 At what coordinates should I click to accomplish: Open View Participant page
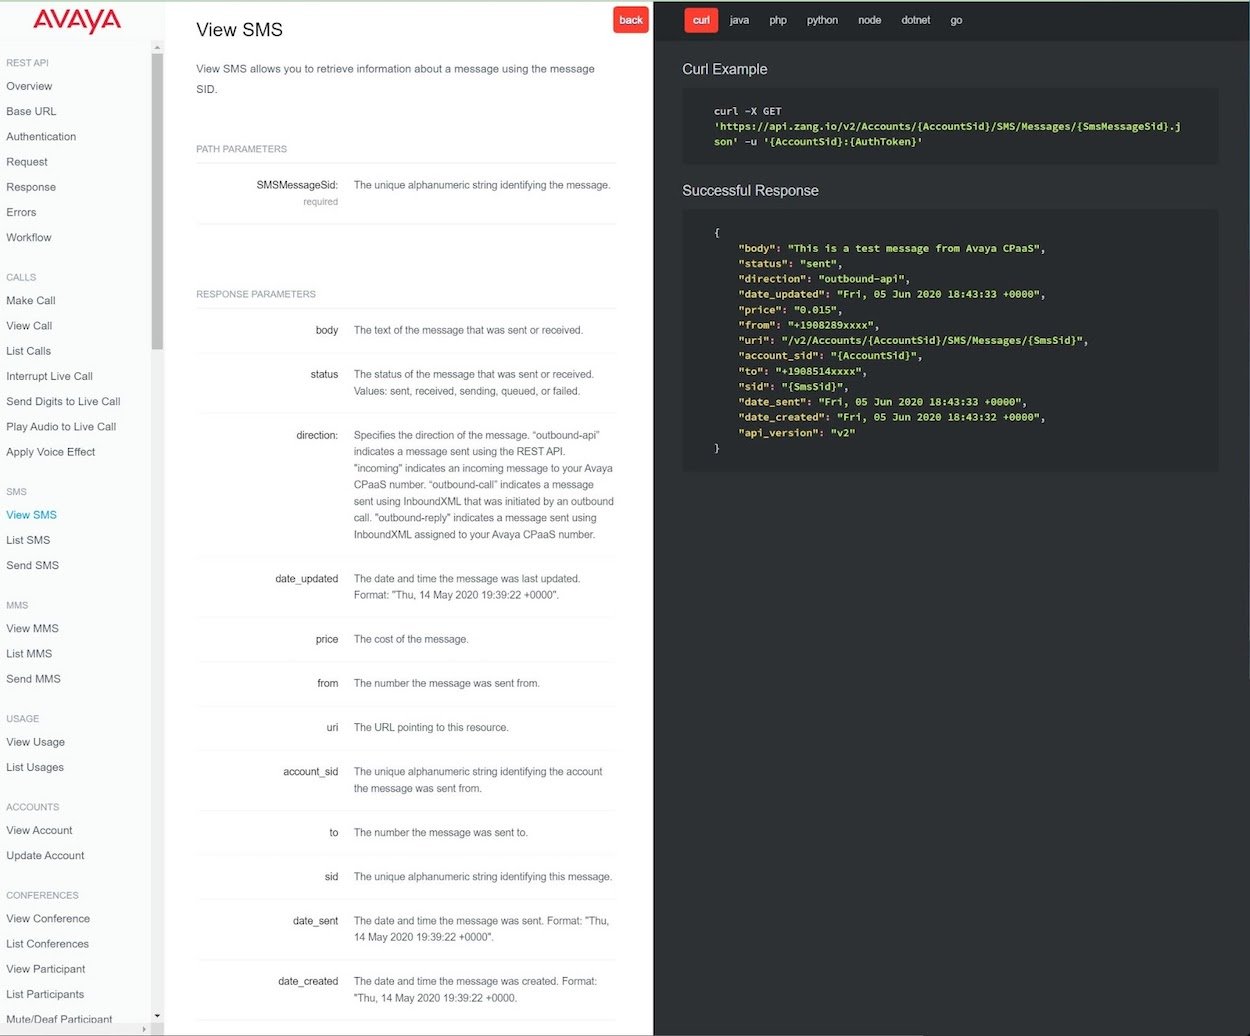[x=46, y=969]
